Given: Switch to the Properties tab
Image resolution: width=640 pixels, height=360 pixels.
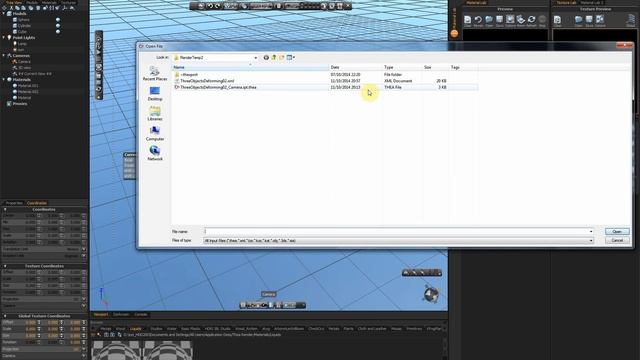Looking at the screenshot, I should [14, 203].
